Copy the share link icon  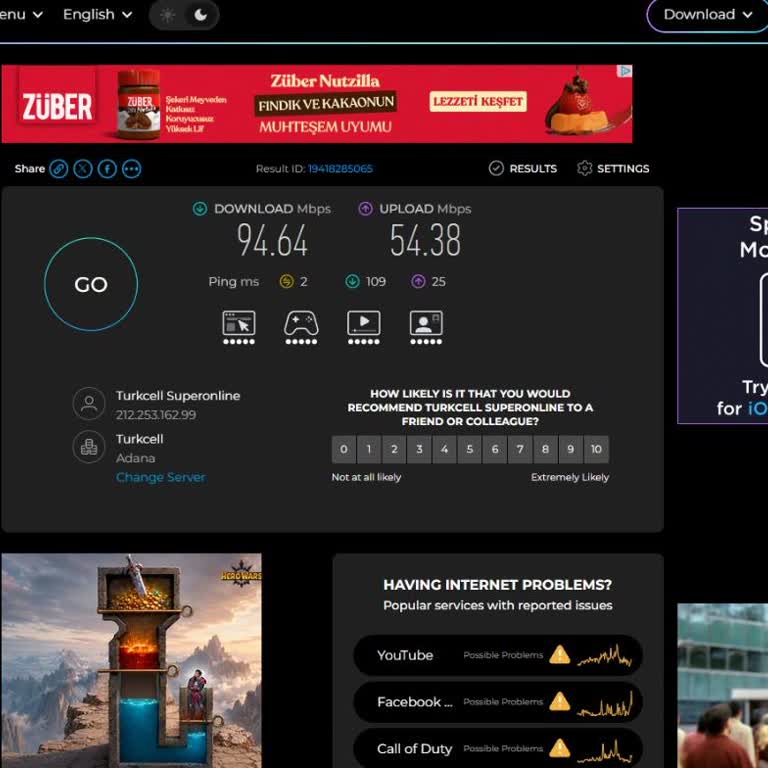click(x=59, y=169)
